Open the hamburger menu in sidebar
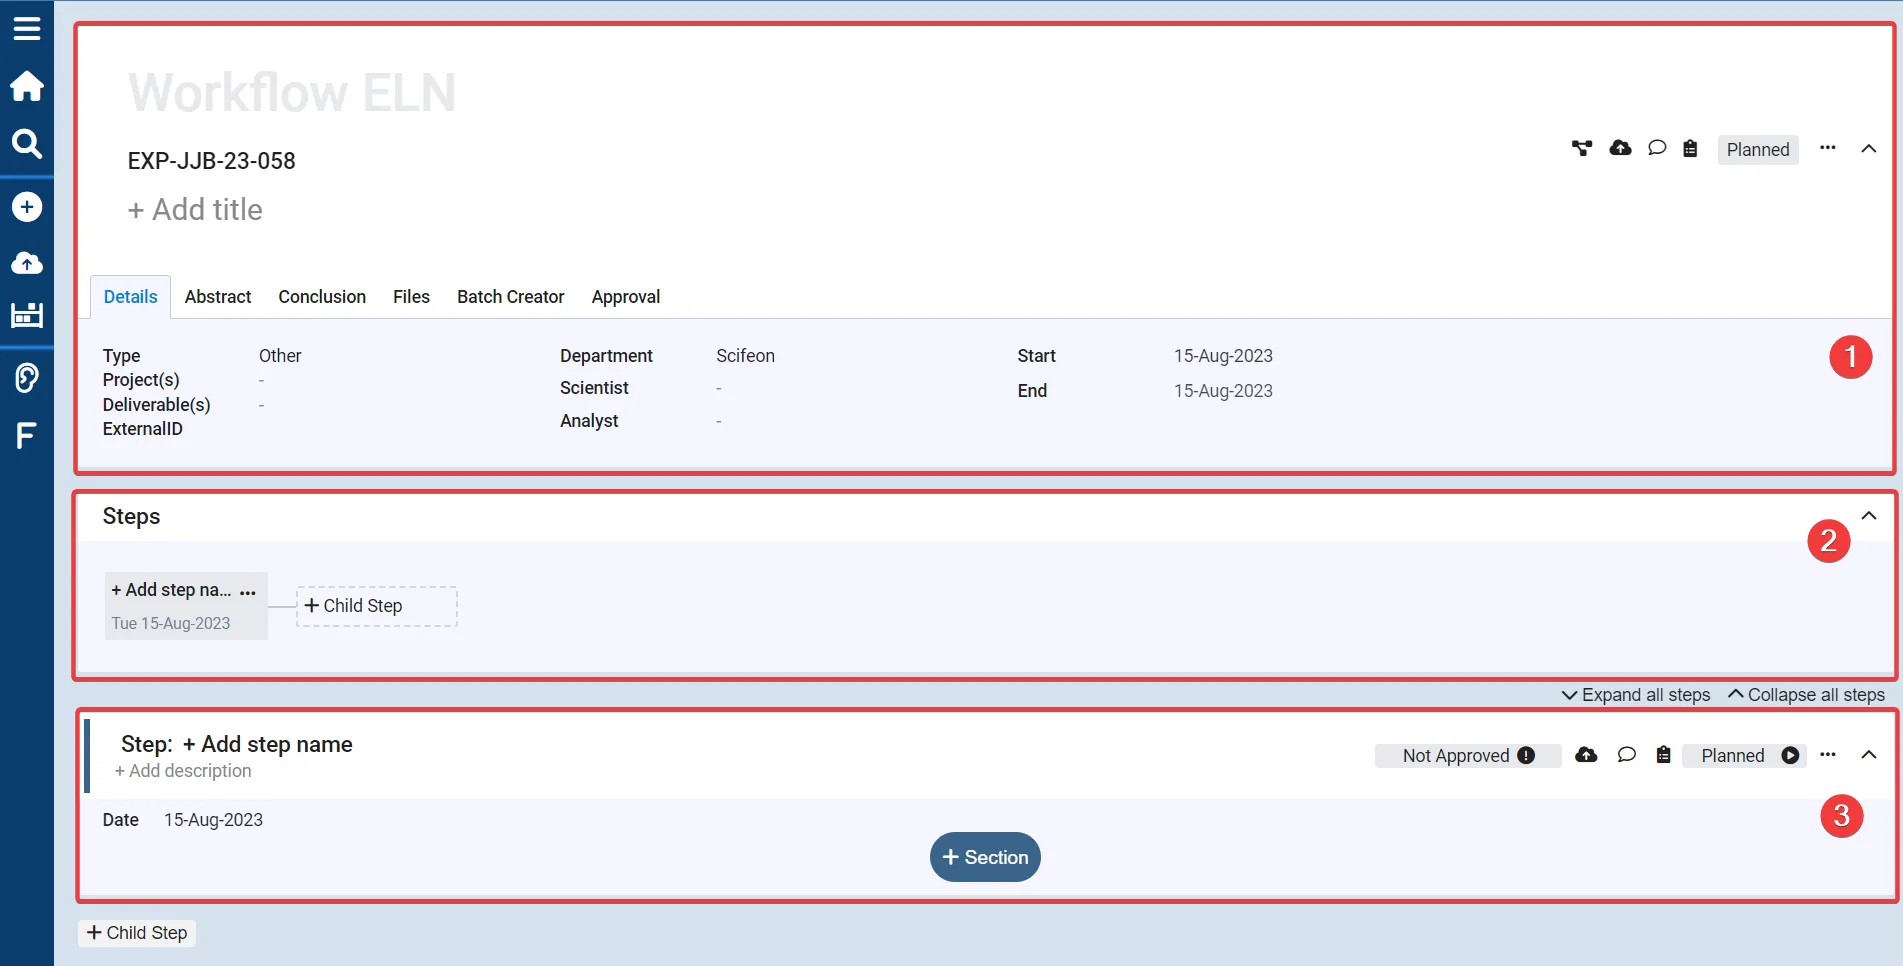 pyautogui.click(x=27, y=28)
